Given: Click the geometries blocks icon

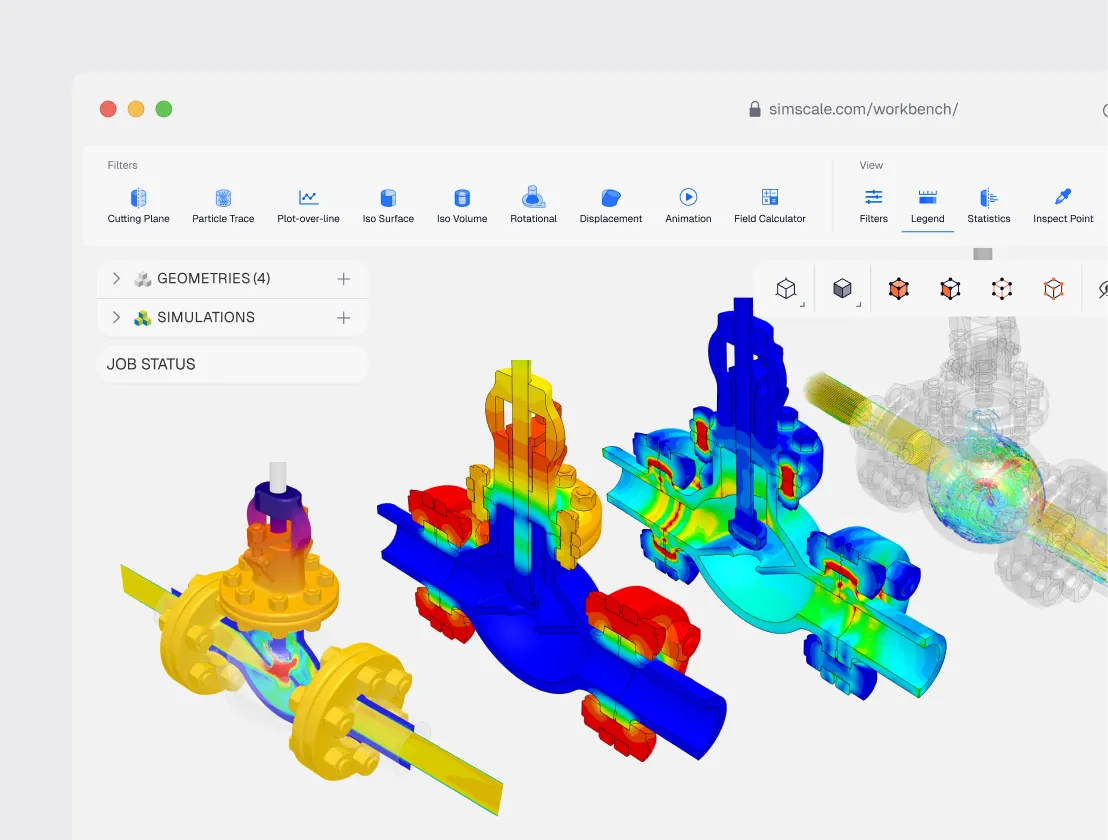Looking at the screenshot, I should coord(143,279).
